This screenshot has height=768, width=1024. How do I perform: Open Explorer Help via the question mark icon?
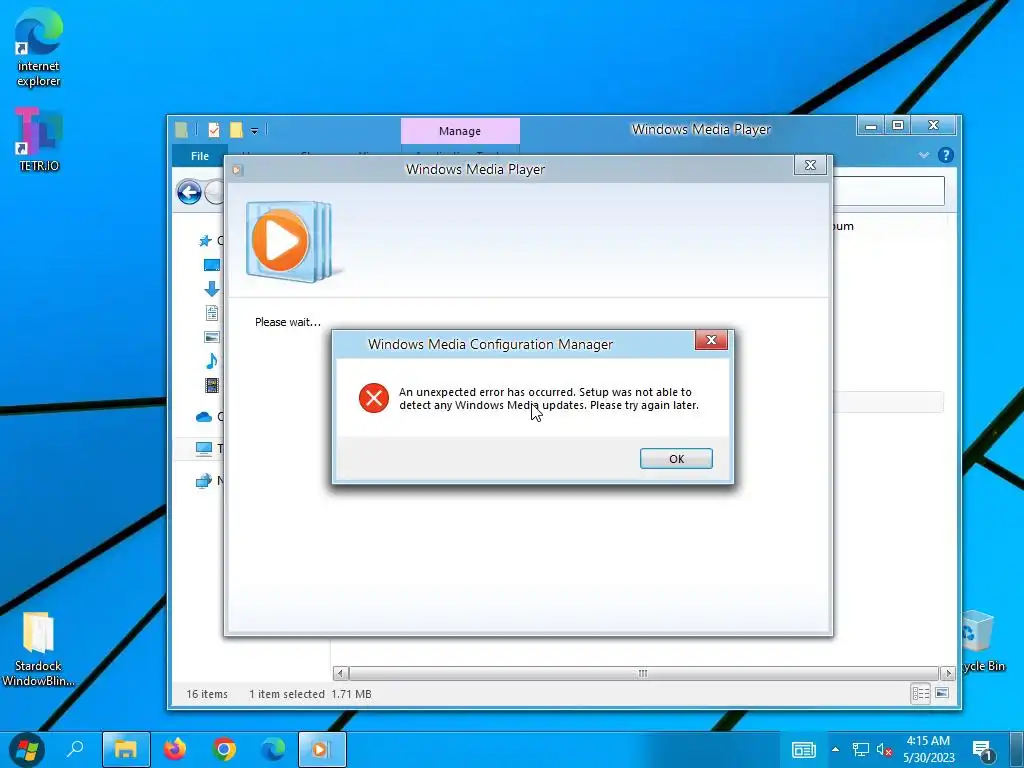pyautogui.click(x=945, y=155)
